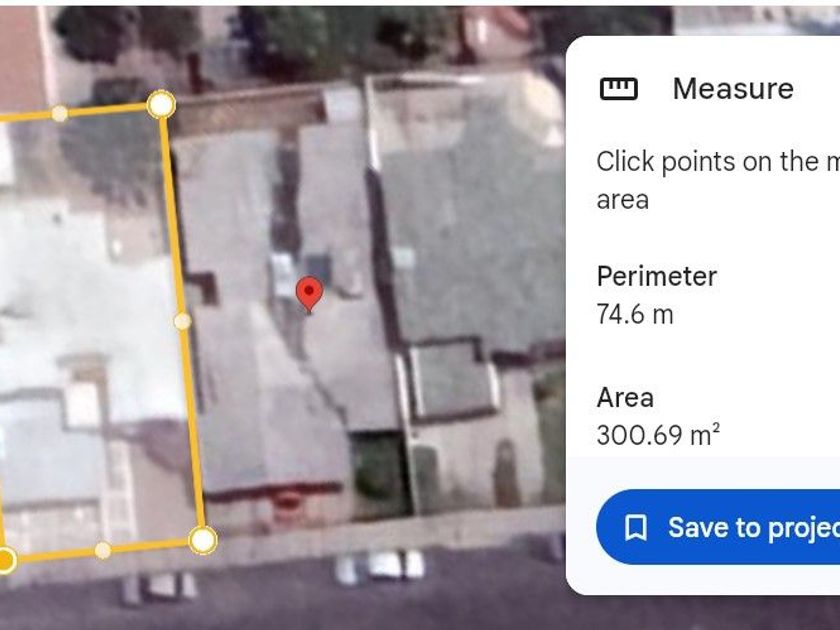This screenshot has width=840, height=630.
Task: Click the Perimeter value 74.6 m
Action: [635, 314]
